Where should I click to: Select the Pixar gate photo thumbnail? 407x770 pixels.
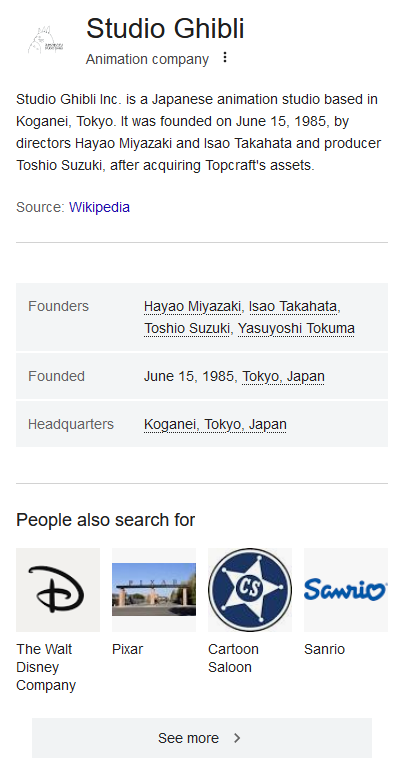tap(154, 590)
